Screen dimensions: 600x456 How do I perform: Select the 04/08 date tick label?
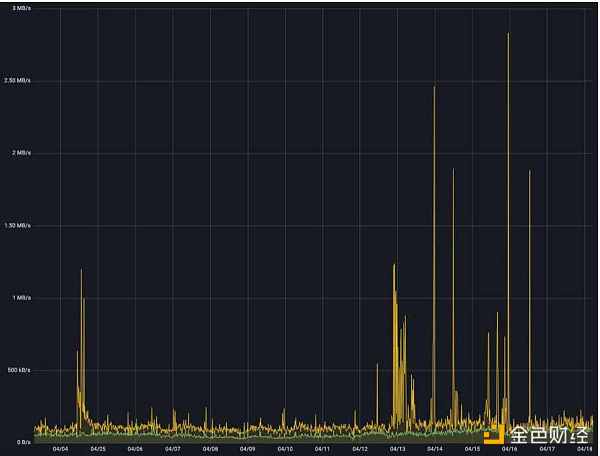tap(210, 449)
